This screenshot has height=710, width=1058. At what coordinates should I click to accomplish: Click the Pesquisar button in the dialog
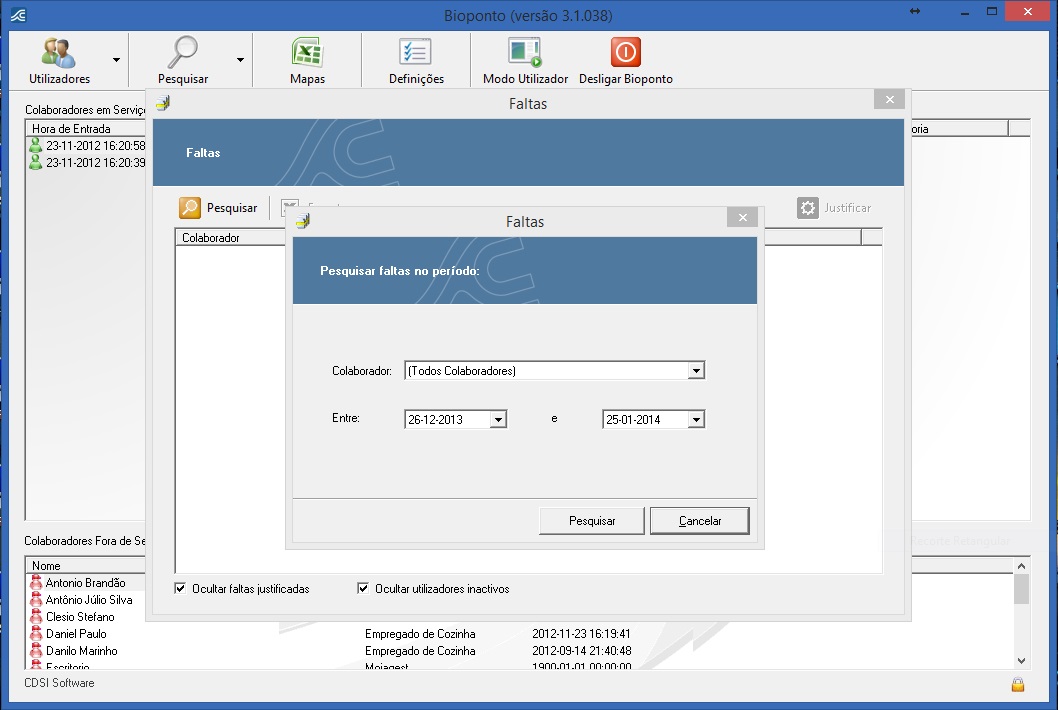pos(592,521)
